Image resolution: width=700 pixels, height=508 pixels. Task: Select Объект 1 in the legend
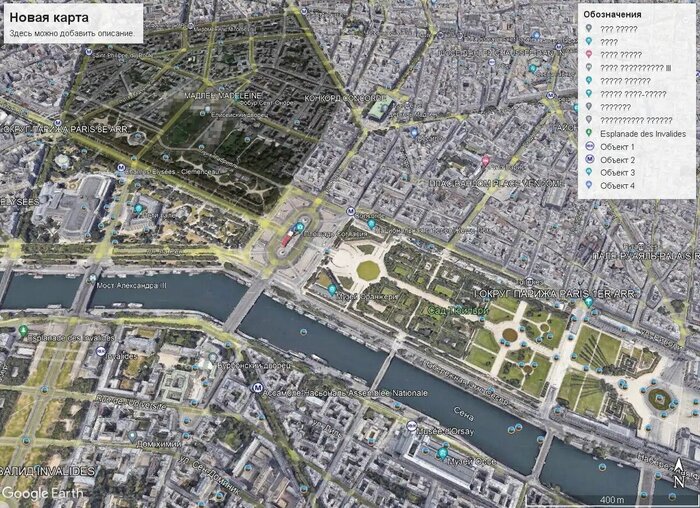pyautogui.click(x=617, y=147)
